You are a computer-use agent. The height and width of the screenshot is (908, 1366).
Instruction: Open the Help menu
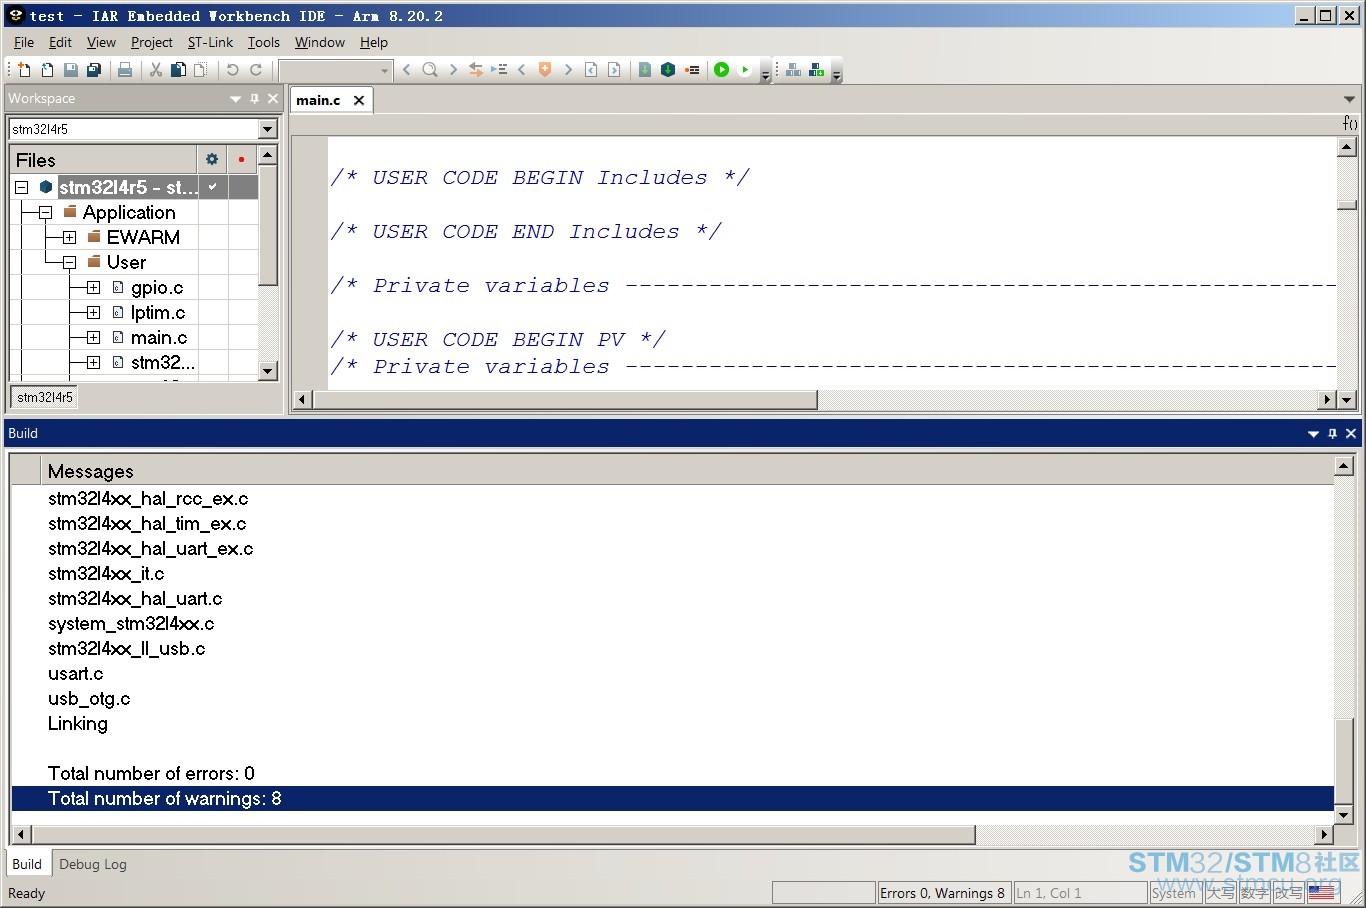tap(374, 42)
